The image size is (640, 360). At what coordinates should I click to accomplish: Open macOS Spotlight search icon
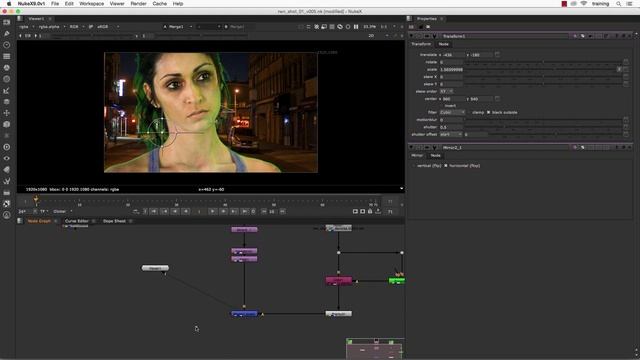coord(618,4)
